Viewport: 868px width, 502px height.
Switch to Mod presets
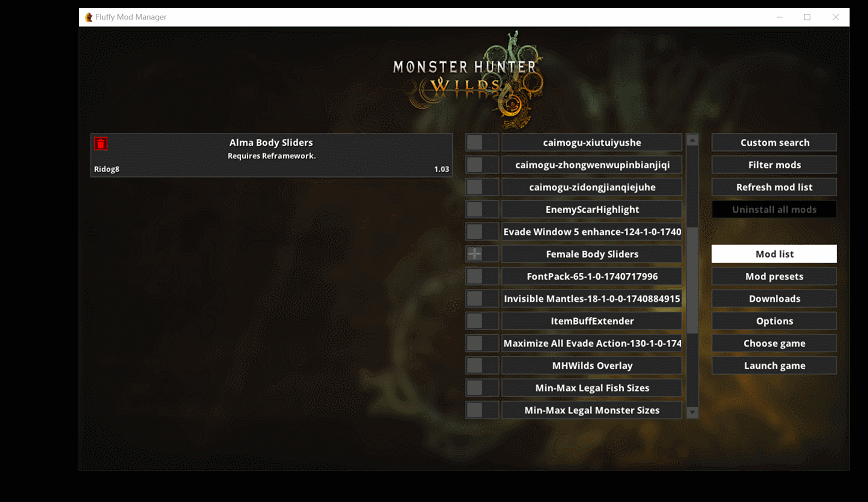coord(774,276)
